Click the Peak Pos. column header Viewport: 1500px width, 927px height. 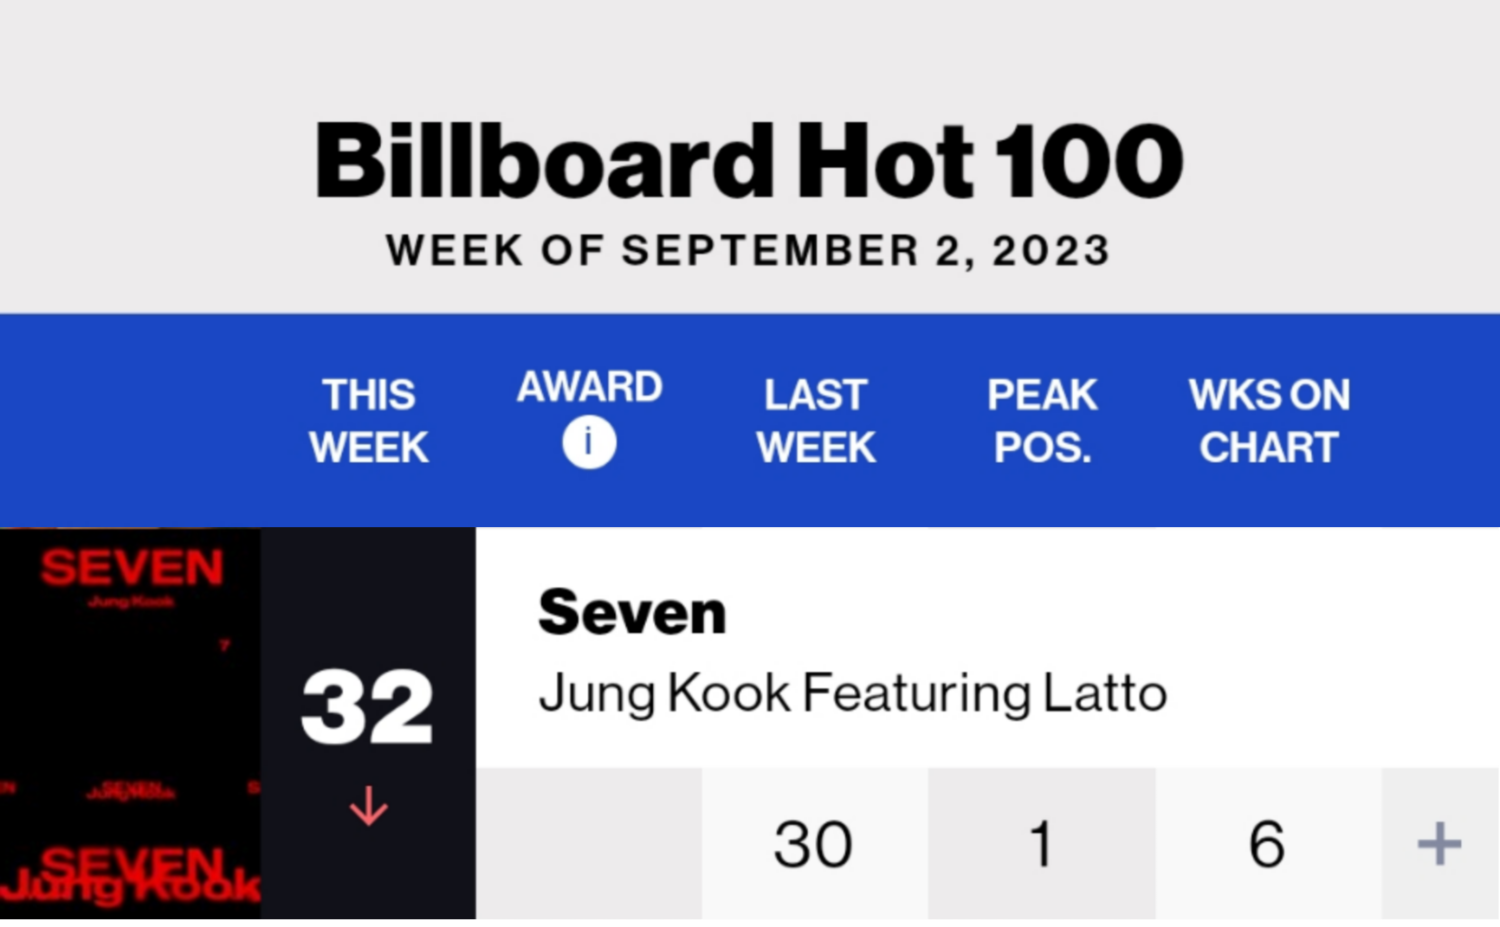[1042, 421]
